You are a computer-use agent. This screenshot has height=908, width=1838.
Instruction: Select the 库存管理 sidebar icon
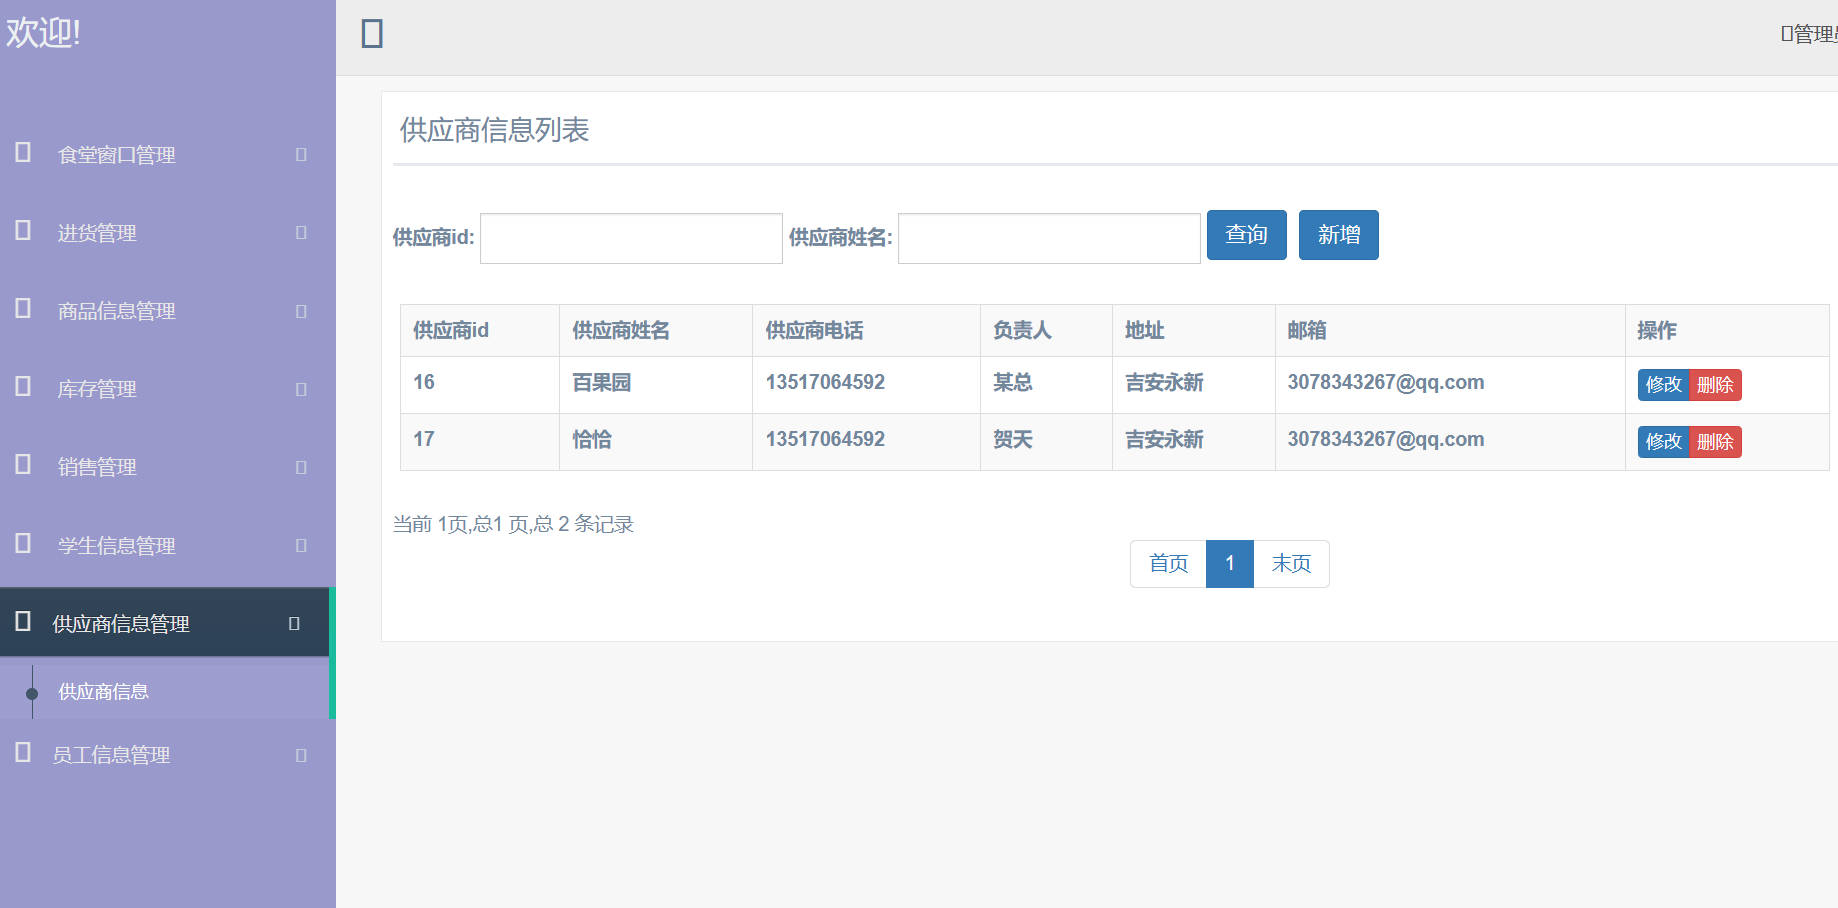[x=22, y=389]
